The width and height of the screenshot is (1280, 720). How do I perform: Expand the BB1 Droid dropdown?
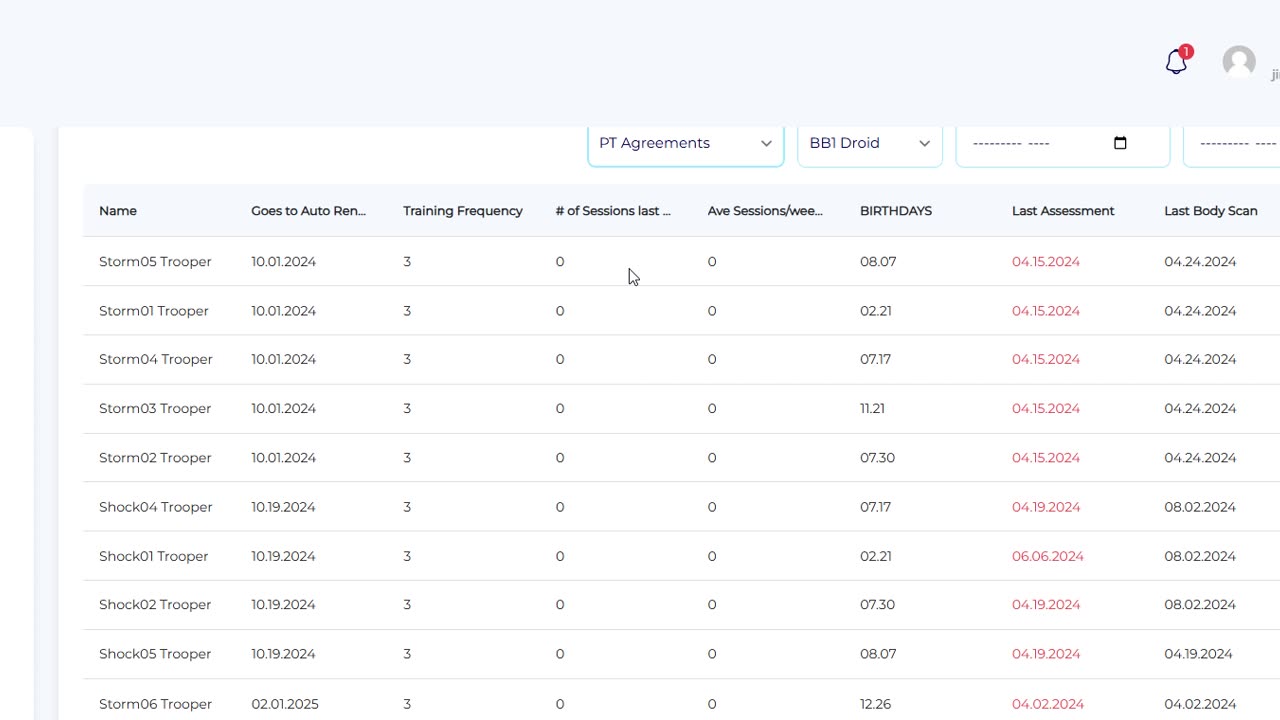click(870, 143)
